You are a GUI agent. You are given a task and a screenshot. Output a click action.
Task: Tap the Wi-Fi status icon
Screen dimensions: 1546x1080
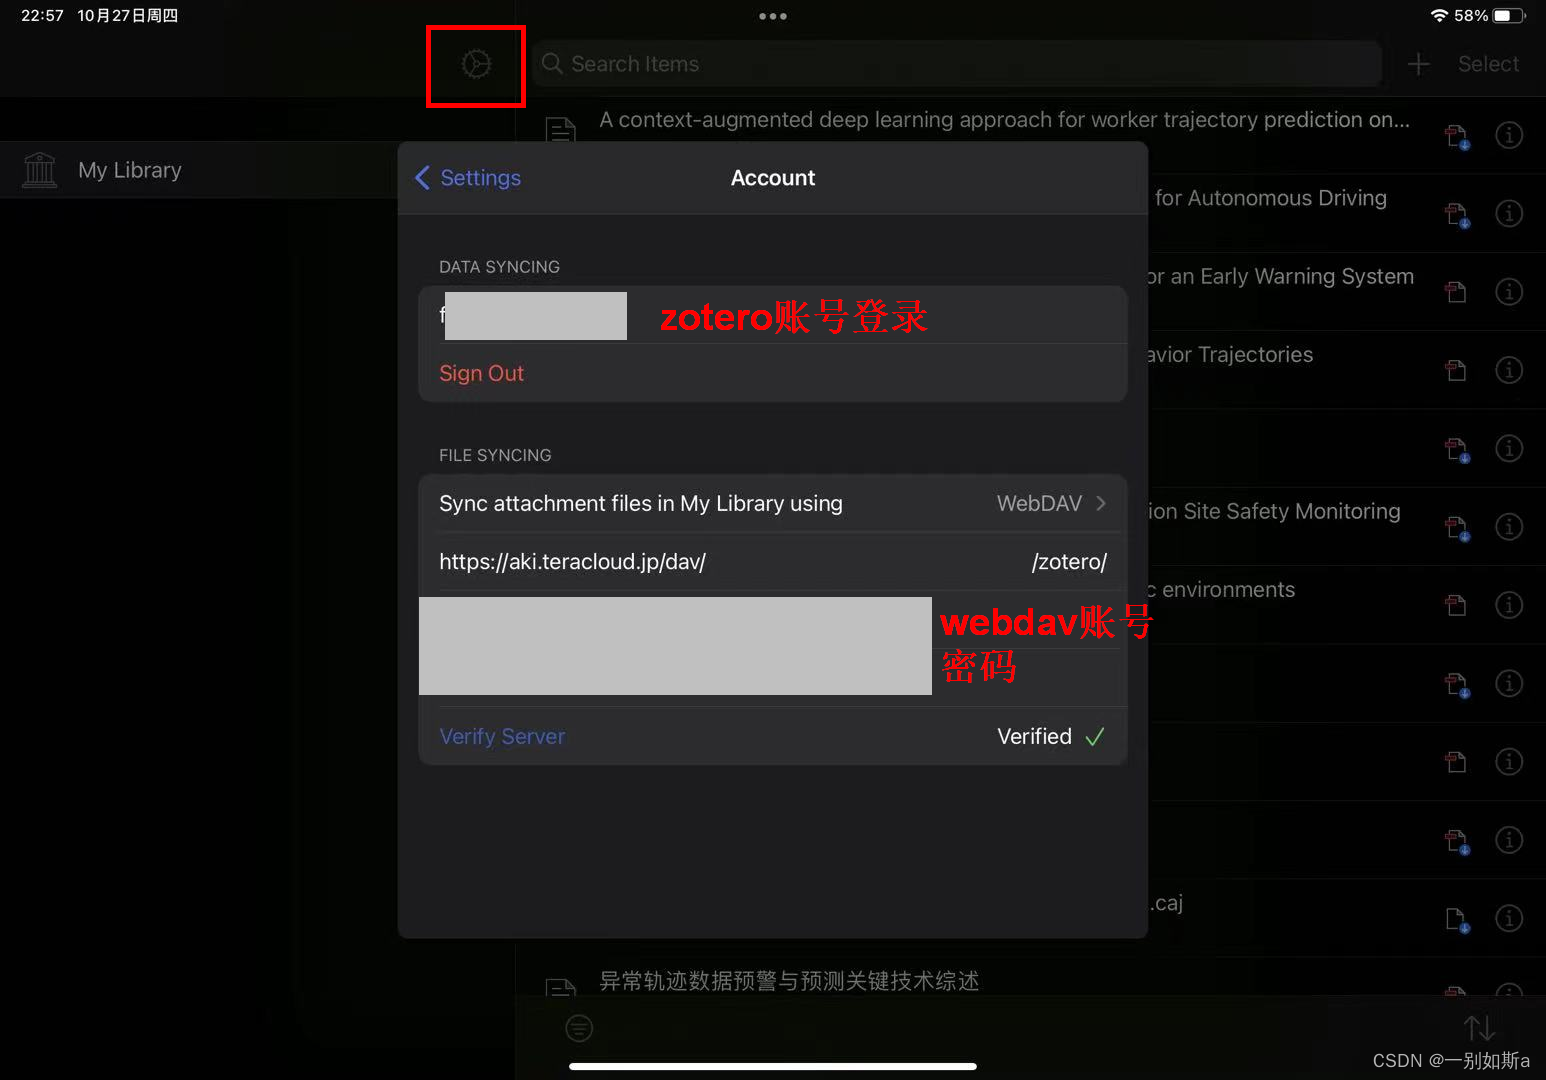(x=1440, y=16)
